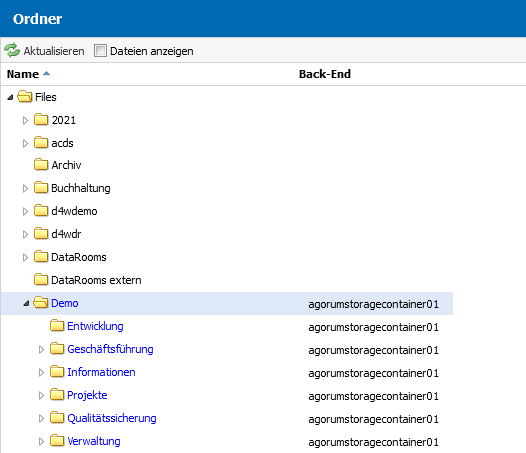
Task: Click the Files root folder icon
Action: point(25,97)
